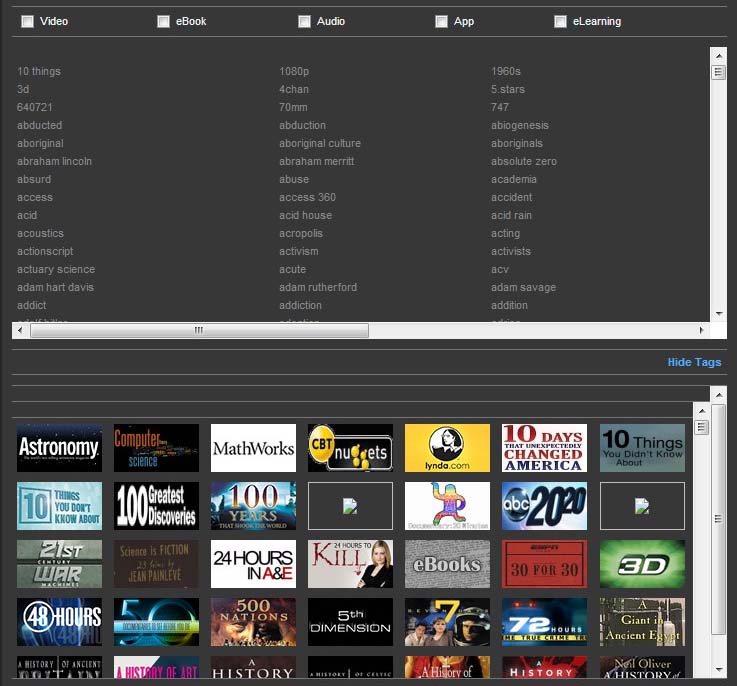Open A Giant in Ancient Egypt tile
Image resolution: width=737 pixels, height=686 pixels.
pyautogui.click(x=642, y=622)
